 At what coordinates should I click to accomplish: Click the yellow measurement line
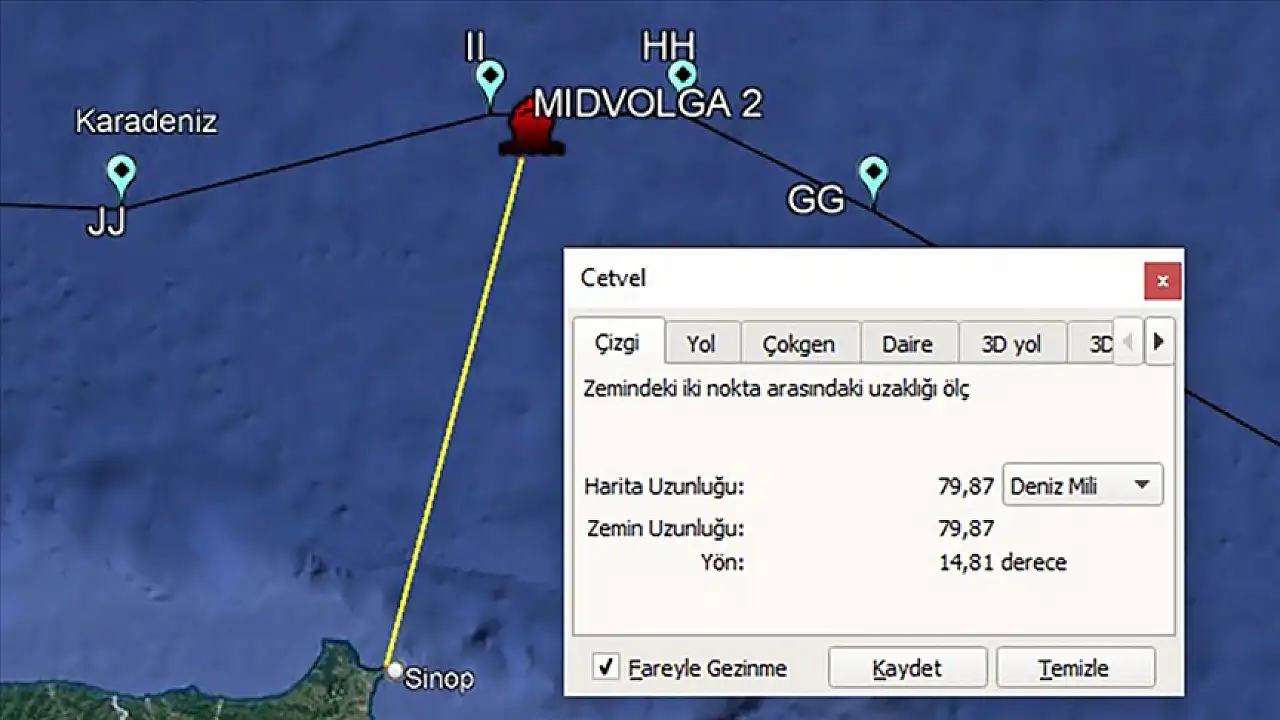coord(456,410)
